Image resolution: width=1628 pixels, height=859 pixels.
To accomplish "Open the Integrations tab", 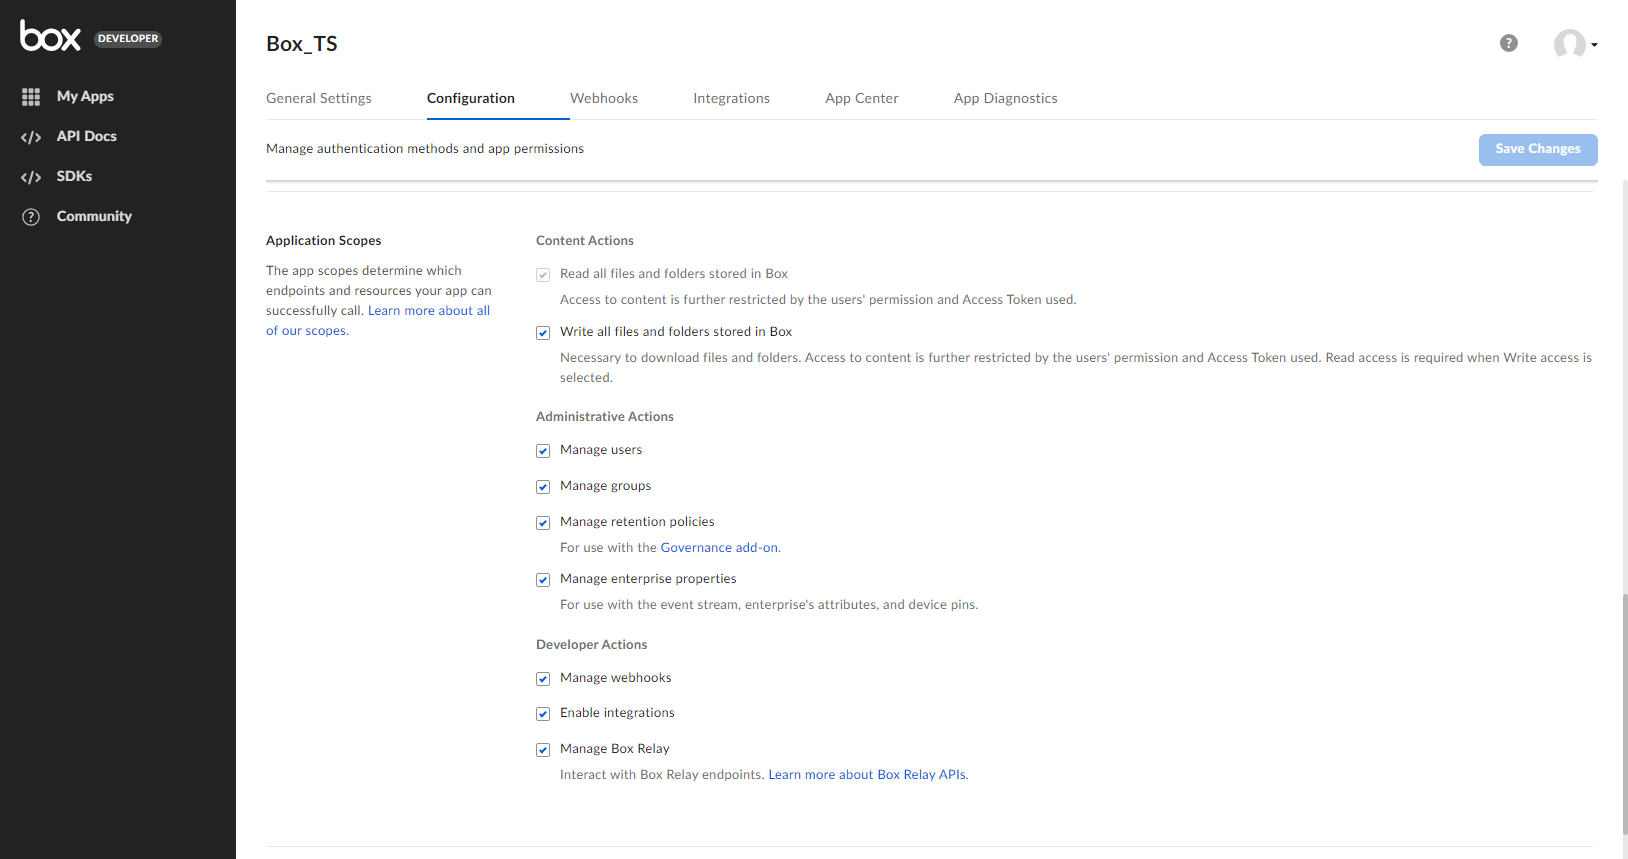I will coord(732,98).
